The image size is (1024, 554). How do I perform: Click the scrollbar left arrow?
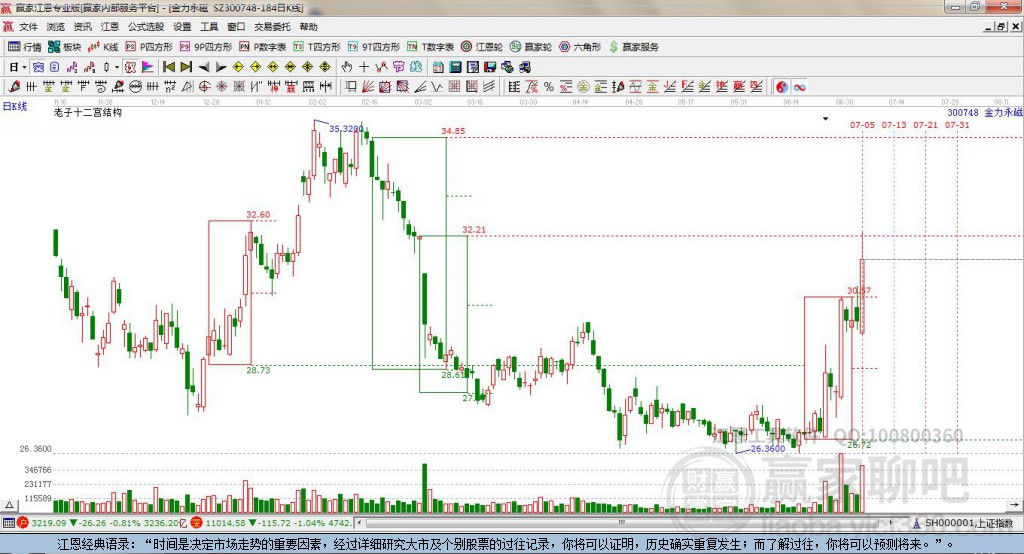coord(359,523)
